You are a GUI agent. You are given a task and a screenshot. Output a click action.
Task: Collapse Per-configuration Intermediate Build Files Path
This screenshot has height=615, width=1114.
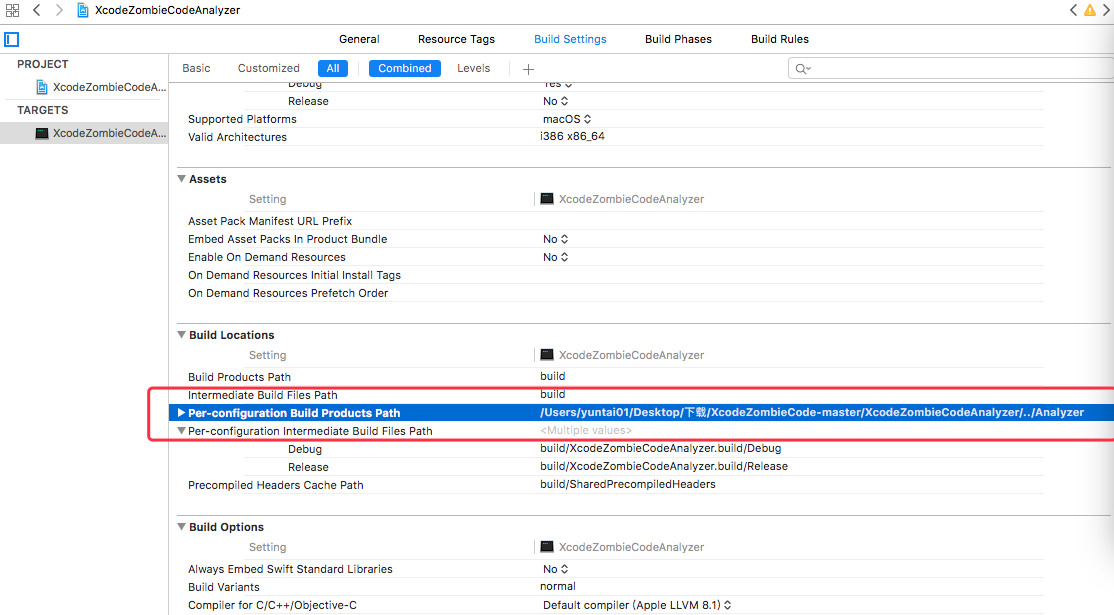pyautogui.click(x=181, y=430)
